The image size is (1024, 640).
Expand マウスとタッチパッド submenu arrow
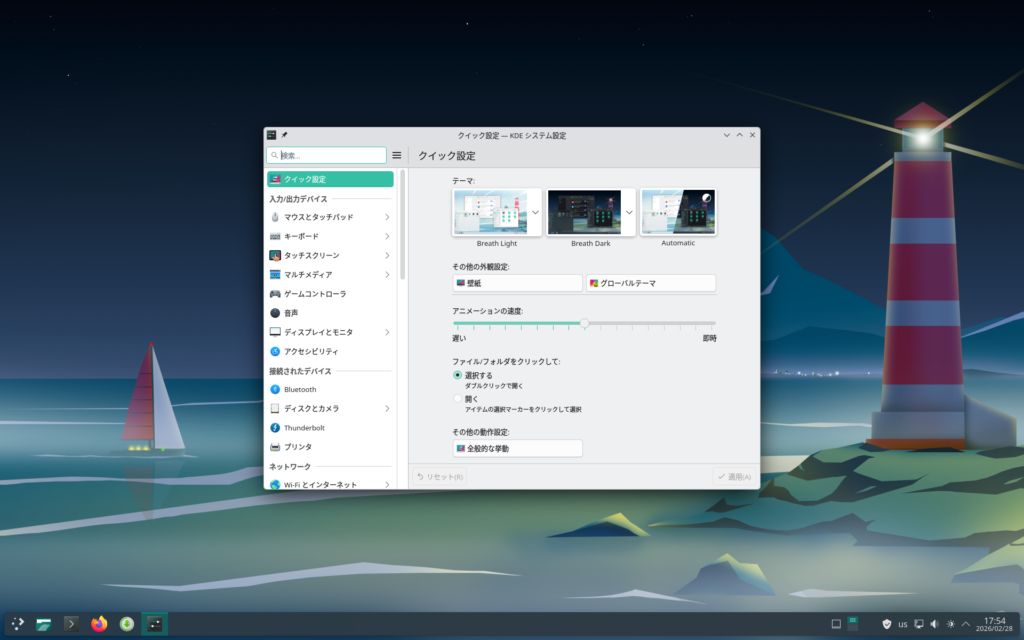[x=387, y=217]
